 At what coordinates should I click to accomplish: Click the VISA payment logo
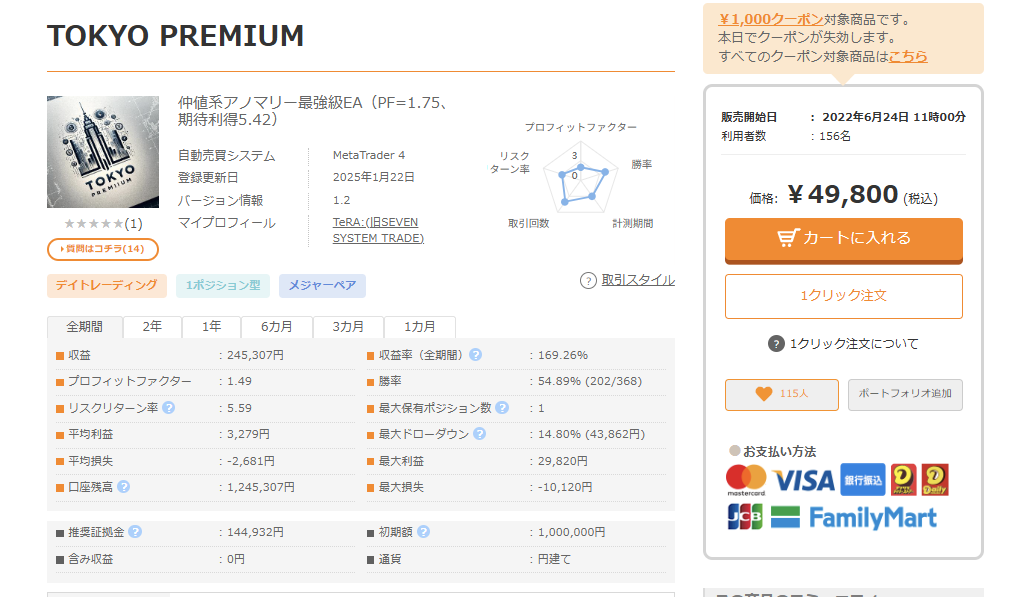point(803,480)
